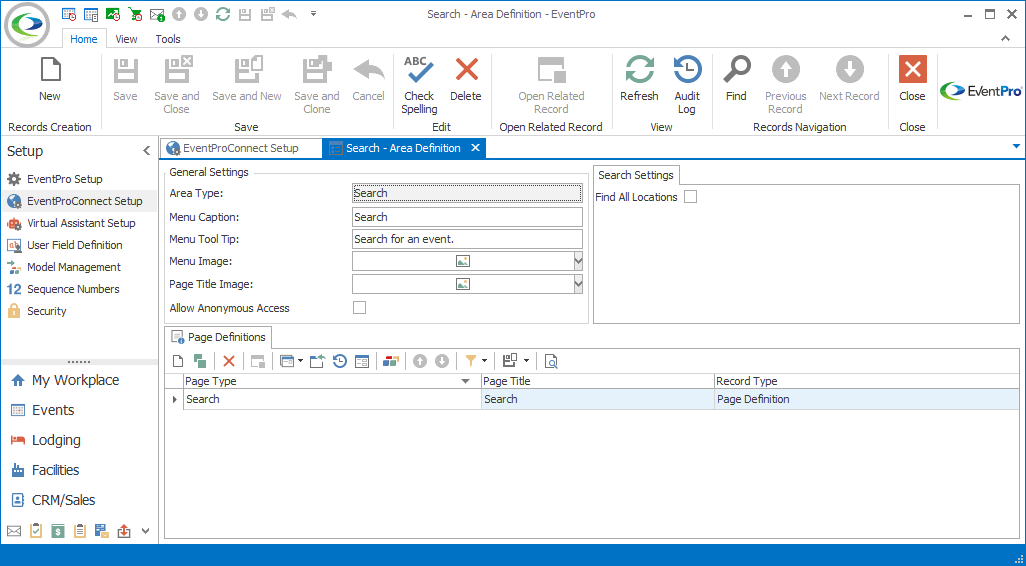Go to Facilities module
This screenshot has width=1026, height=566.
coord(56,470)
